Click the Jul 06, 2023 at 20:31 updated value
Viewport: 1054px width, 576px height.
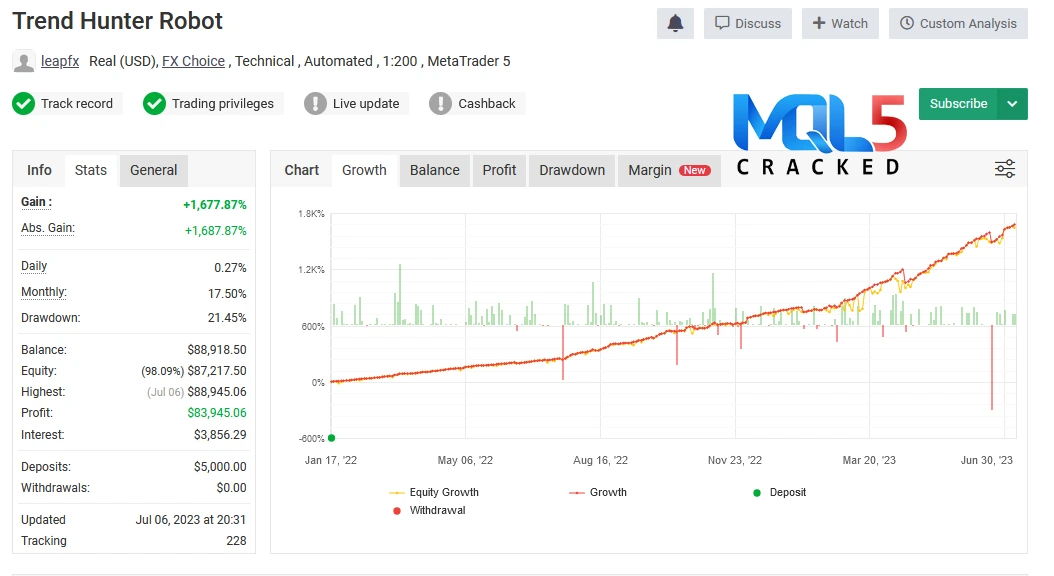[x=191, y=520]
